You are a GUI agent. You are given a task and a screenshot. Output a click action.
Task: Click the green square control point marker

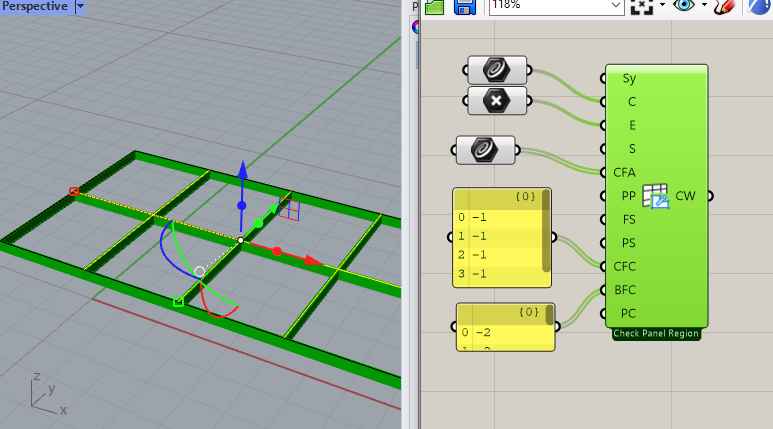point(178,301)
